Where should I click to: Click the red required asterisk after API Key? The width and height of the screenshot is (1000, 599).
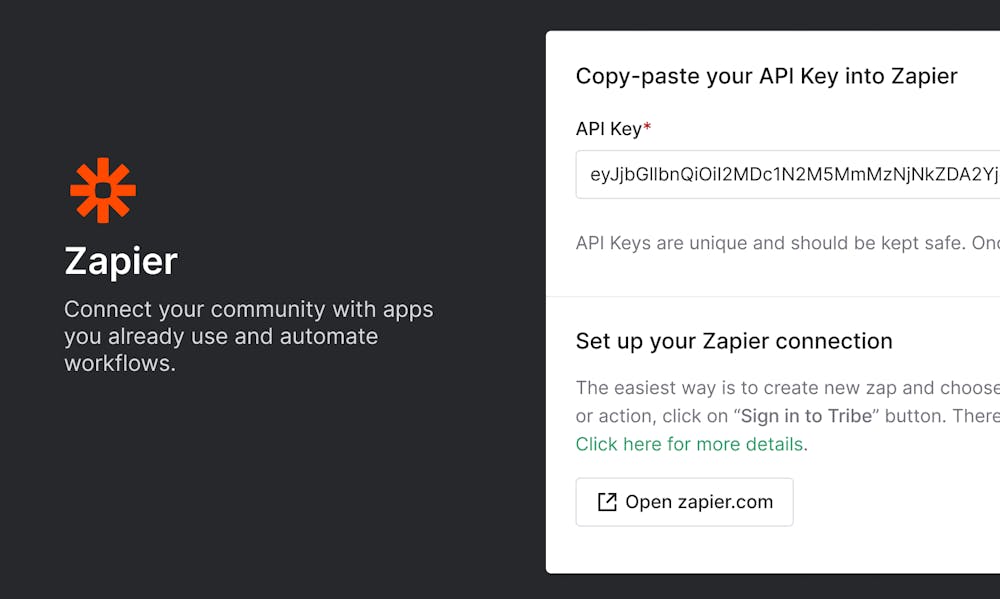[647, 126]
